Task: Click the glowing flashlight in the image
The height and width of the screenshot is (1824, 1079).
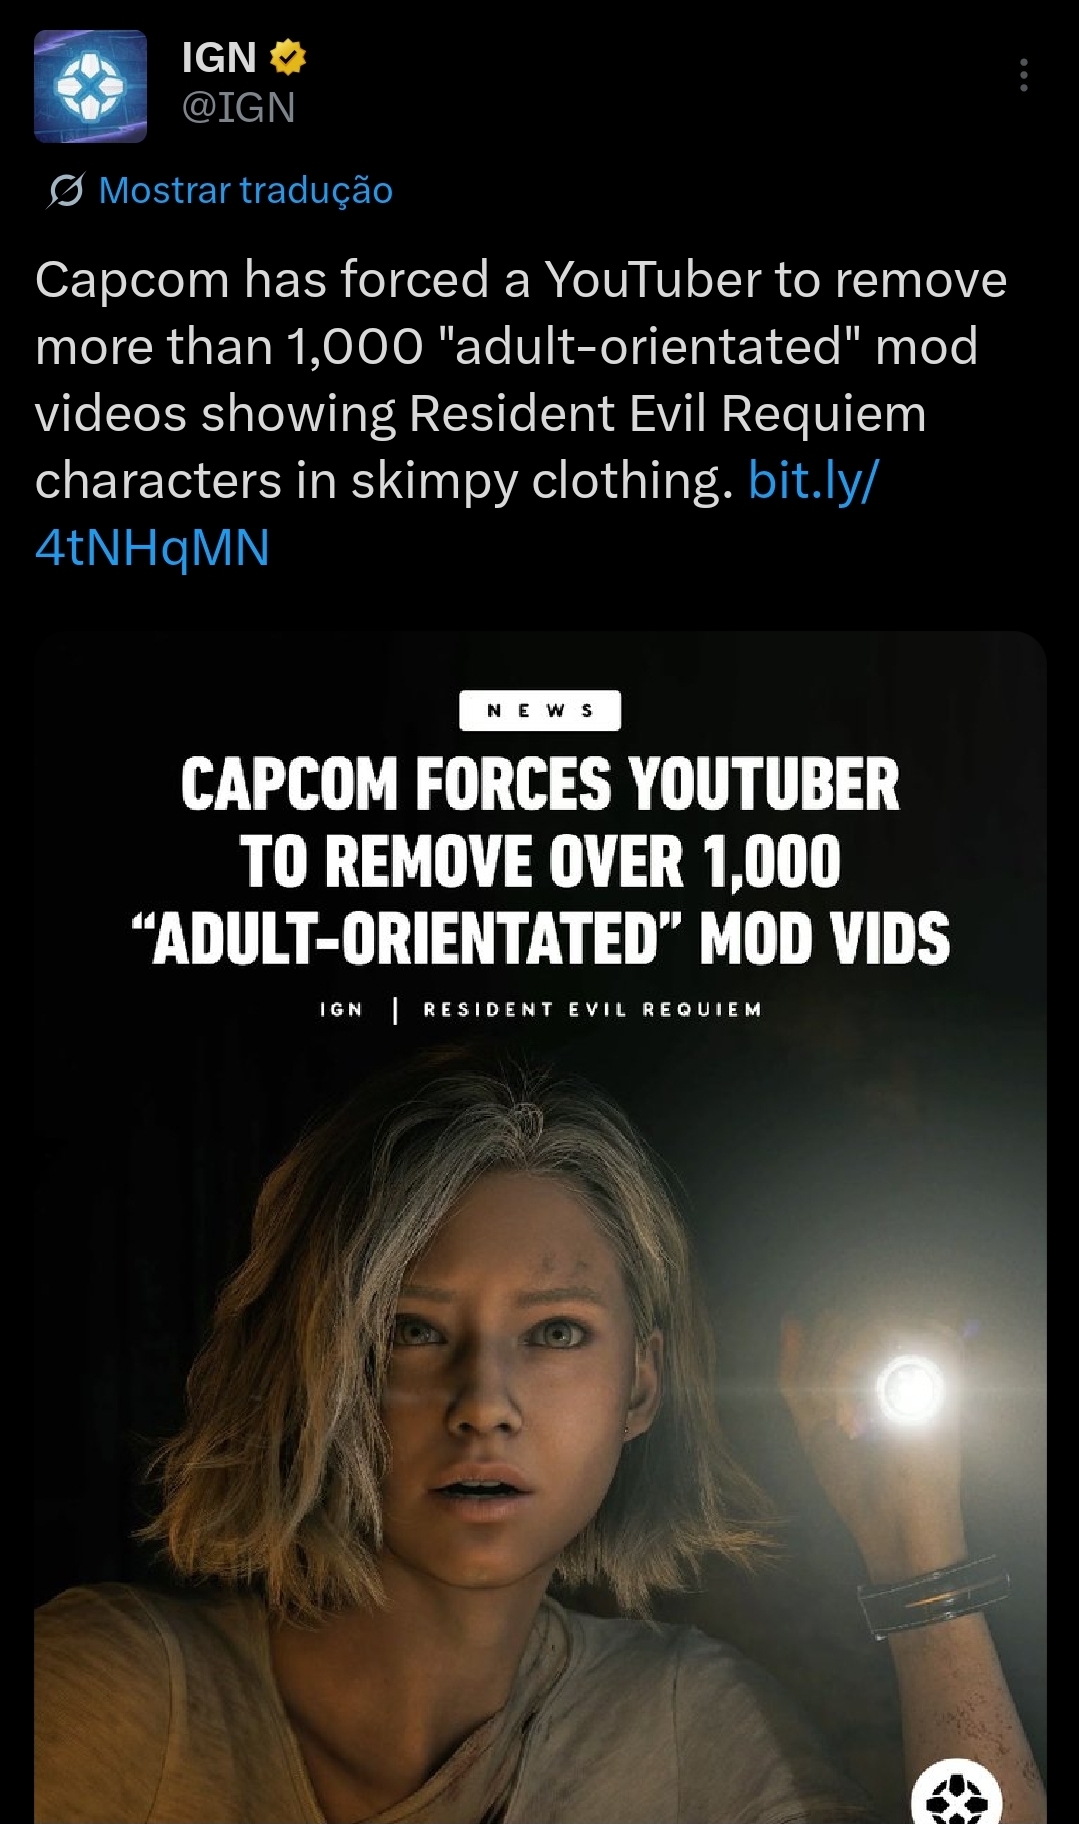Action: point(910,1389)
